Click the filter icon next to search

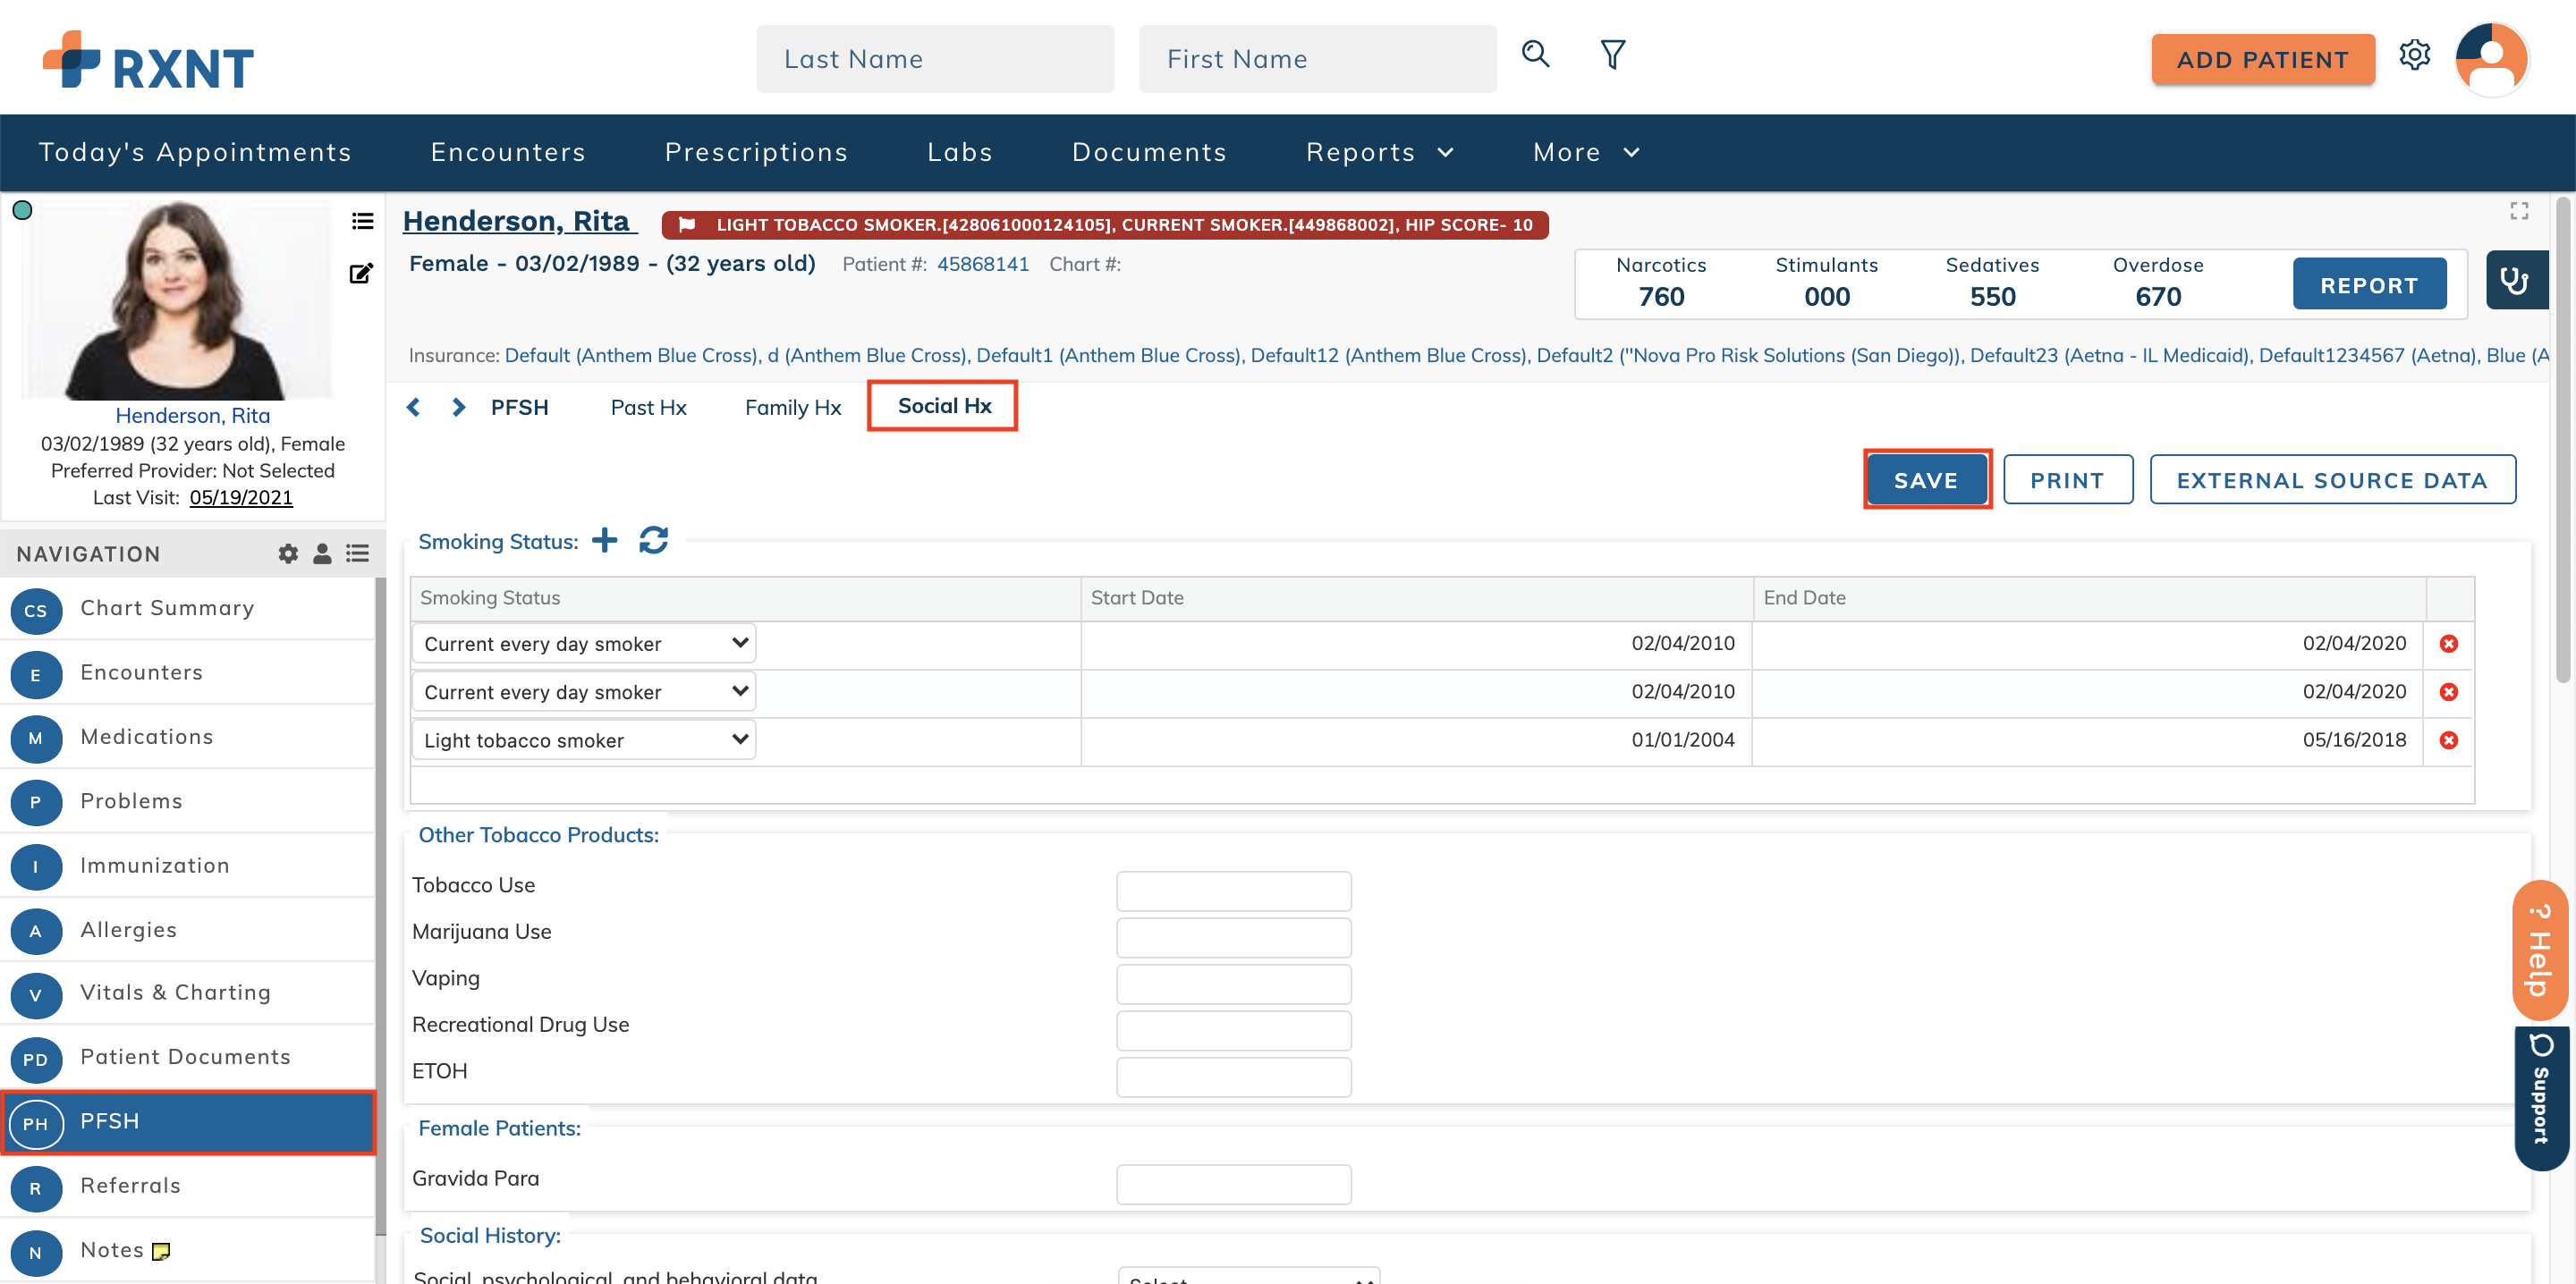(x=1612, y=56)
